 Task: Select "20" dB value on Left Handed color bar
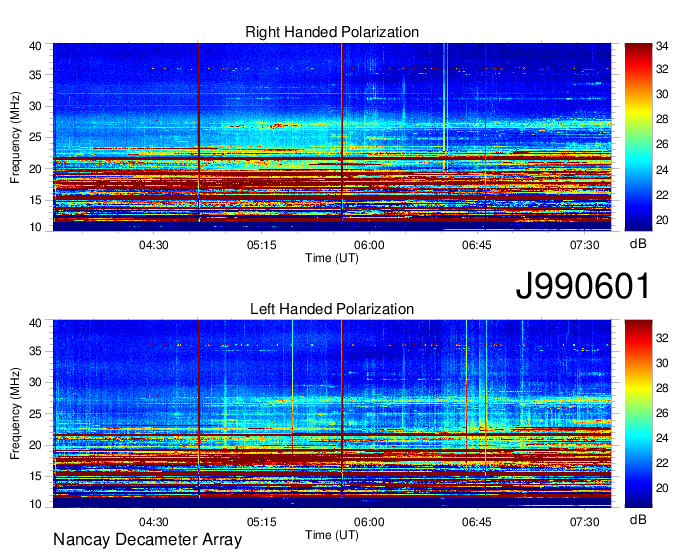[x=662, y=488]
